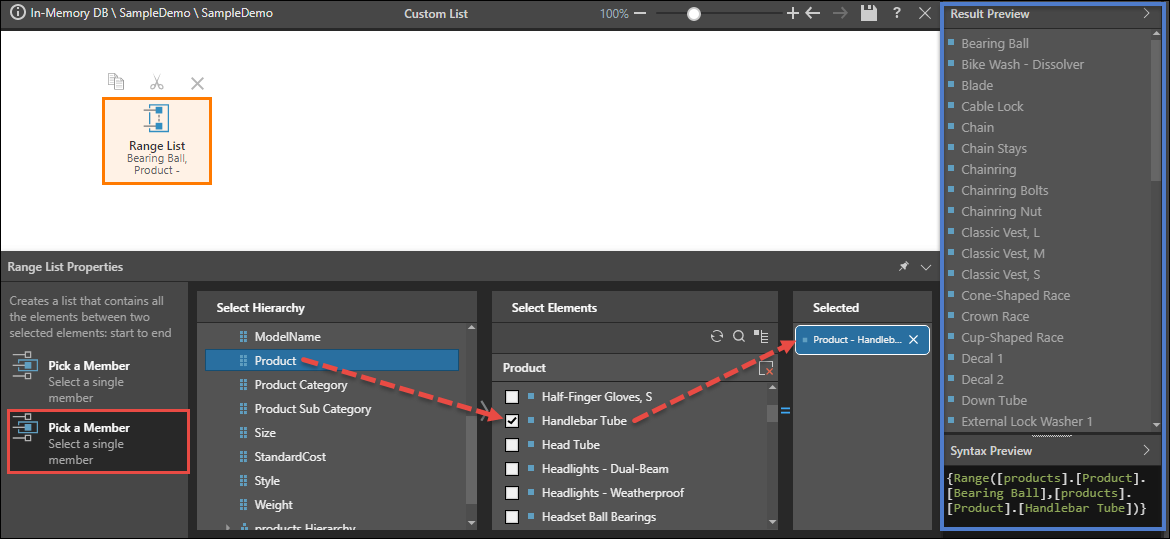Click the undo back arrow in top toolbar
This screenshot has height=539, width=1170.
[813, 14]
